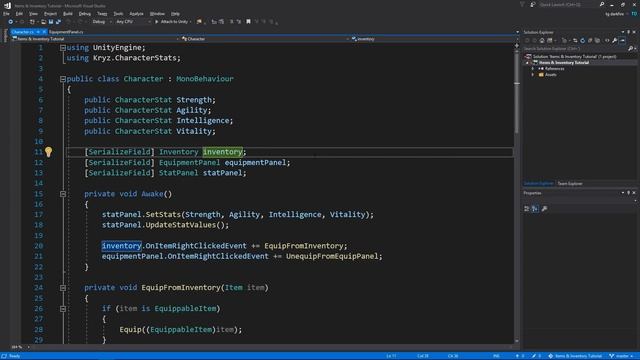Open the Any CPU platform dropdown
The height and width of the screenshot is (360, 640).
coord(133,22)
